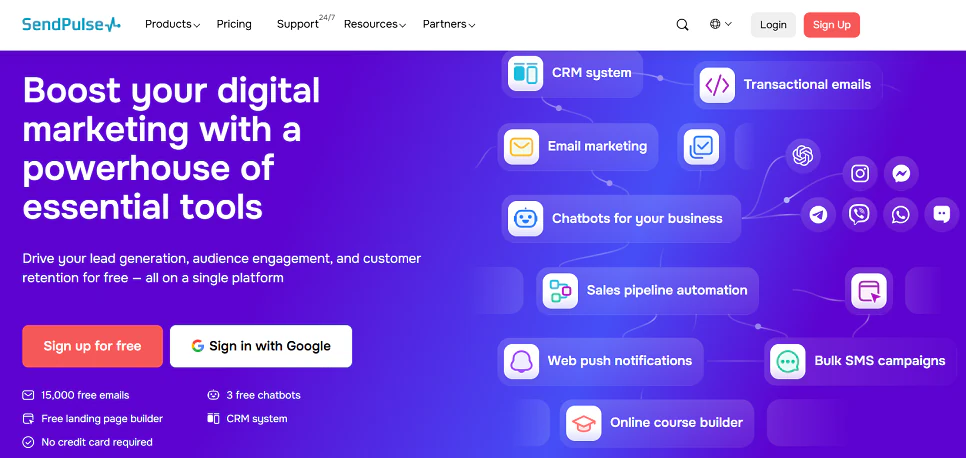The image size is (966, 458).
Task: Click the Facebook Messenger icon
Action: pos(901,174)
